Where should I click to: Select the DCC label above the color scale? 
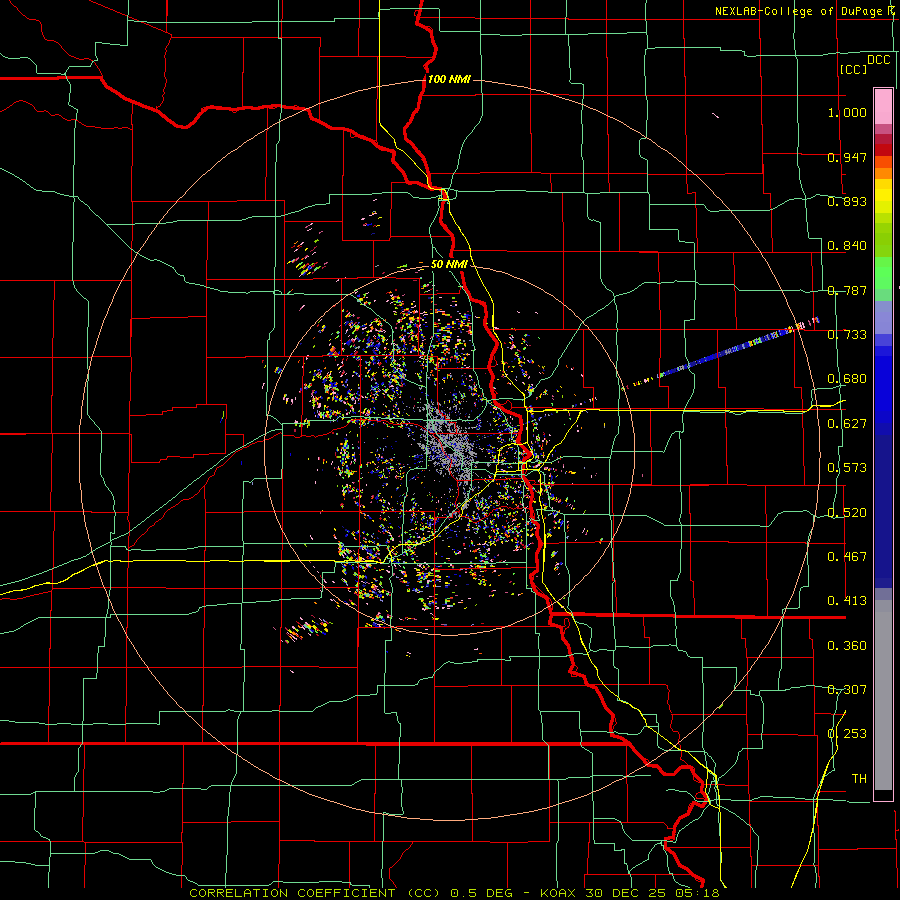point(878,59)
